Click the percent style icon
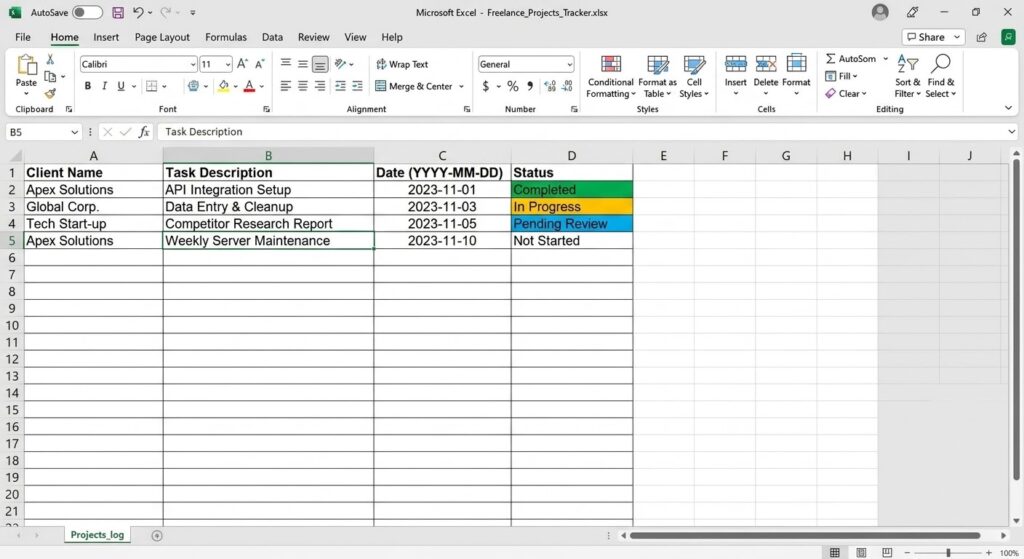 tap(513, 86)
